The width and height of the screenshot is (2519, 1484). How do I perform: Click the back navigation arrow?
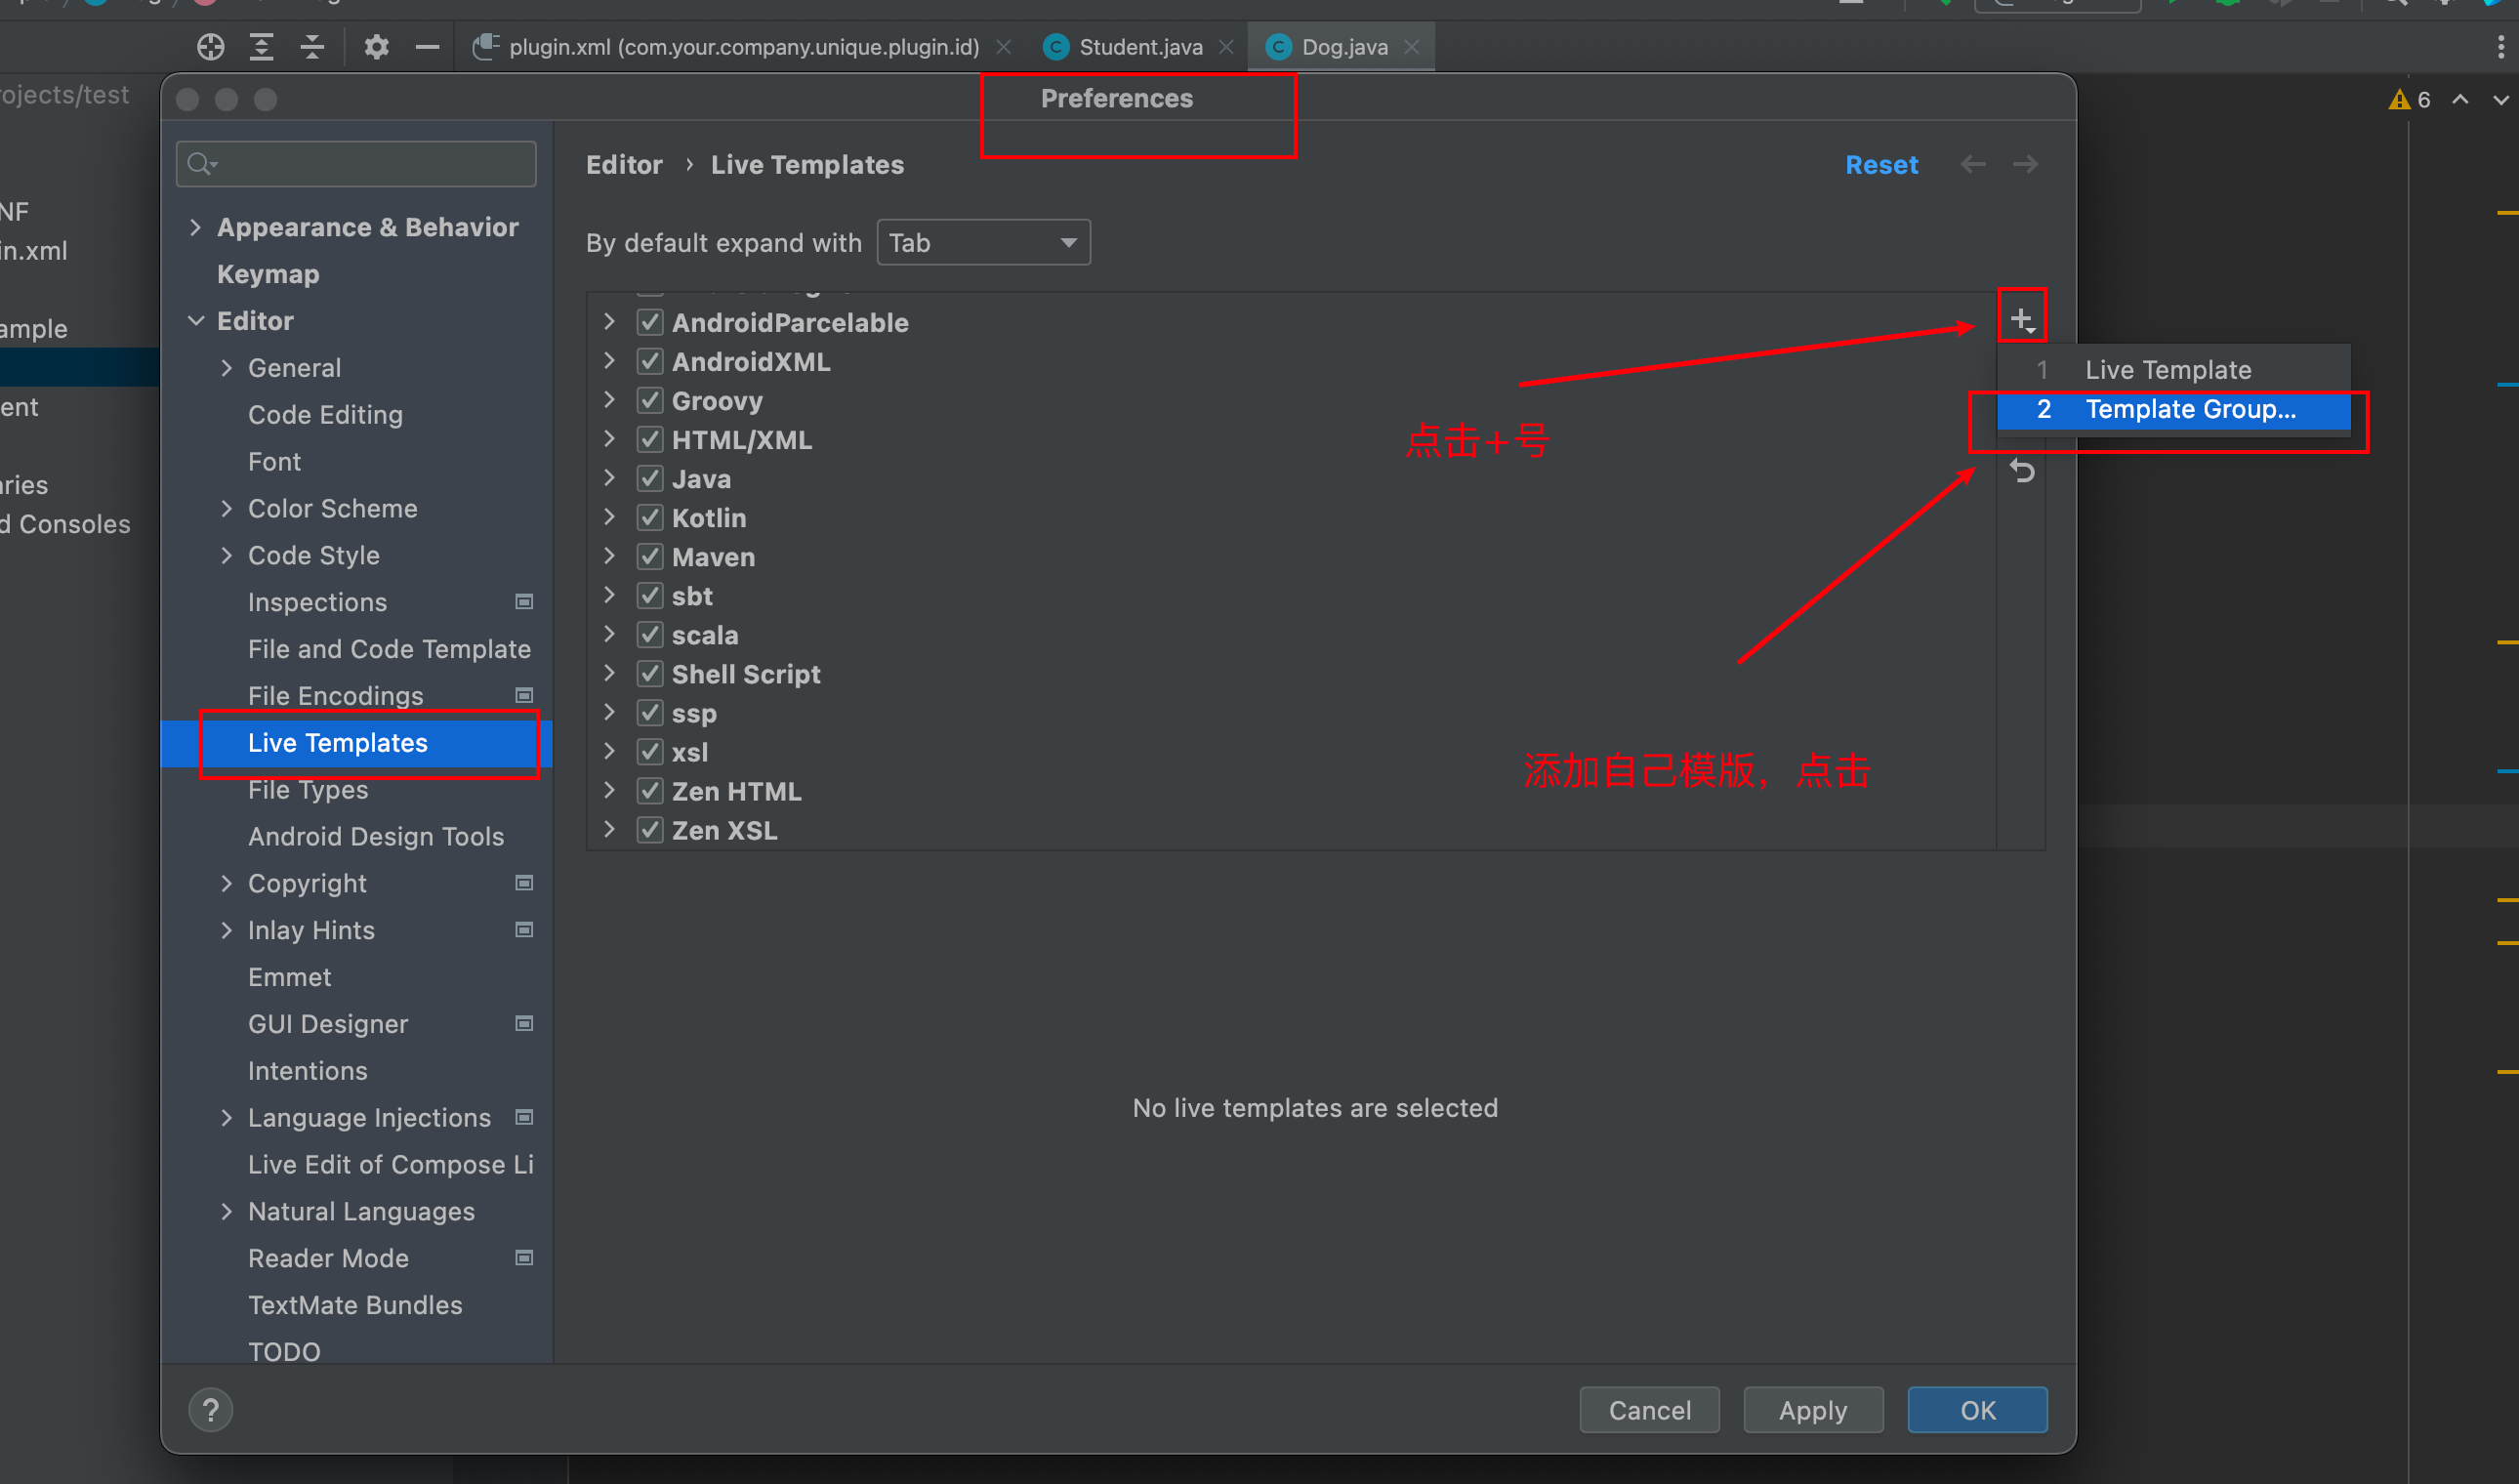pos(1973,162)
